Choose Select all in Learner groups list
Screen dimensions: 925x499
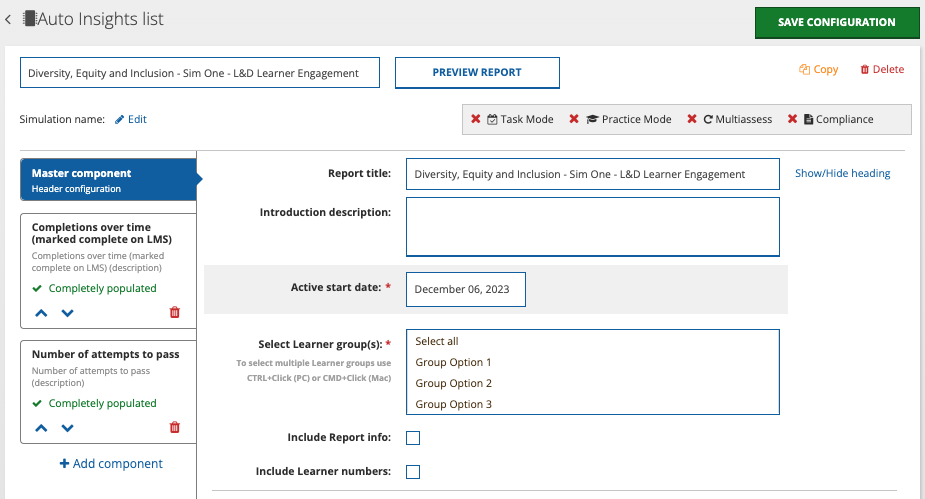click(x=437, y=341)
